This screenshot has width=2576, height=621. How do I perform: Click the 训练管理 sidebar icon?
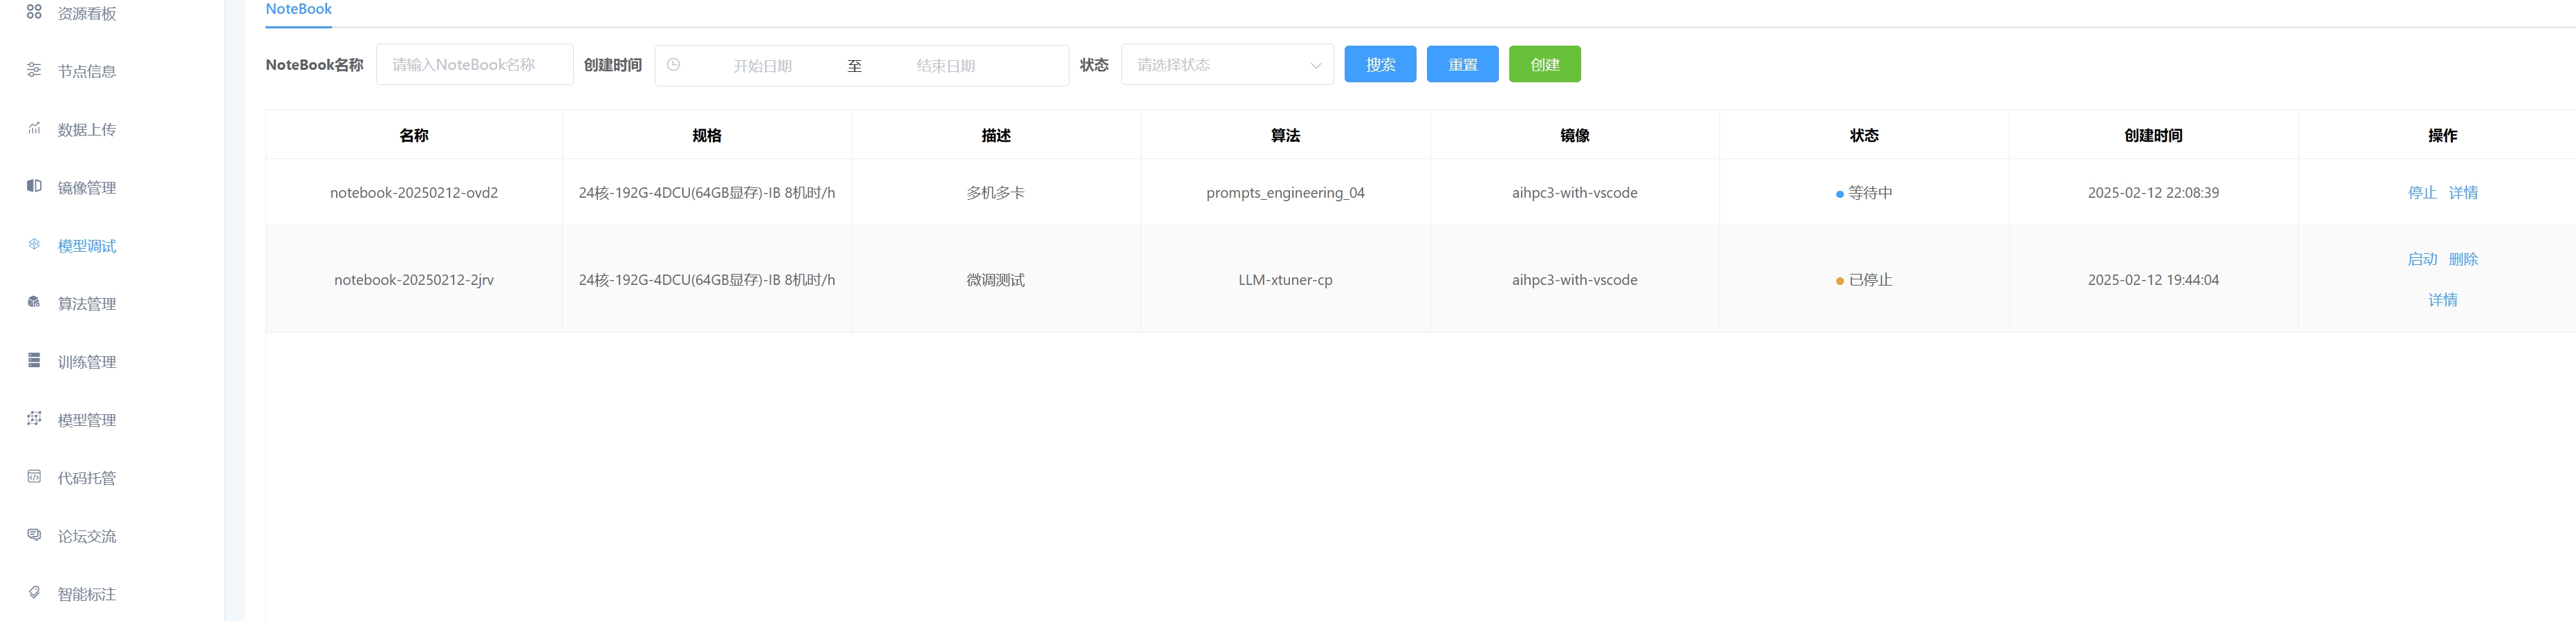34,360
